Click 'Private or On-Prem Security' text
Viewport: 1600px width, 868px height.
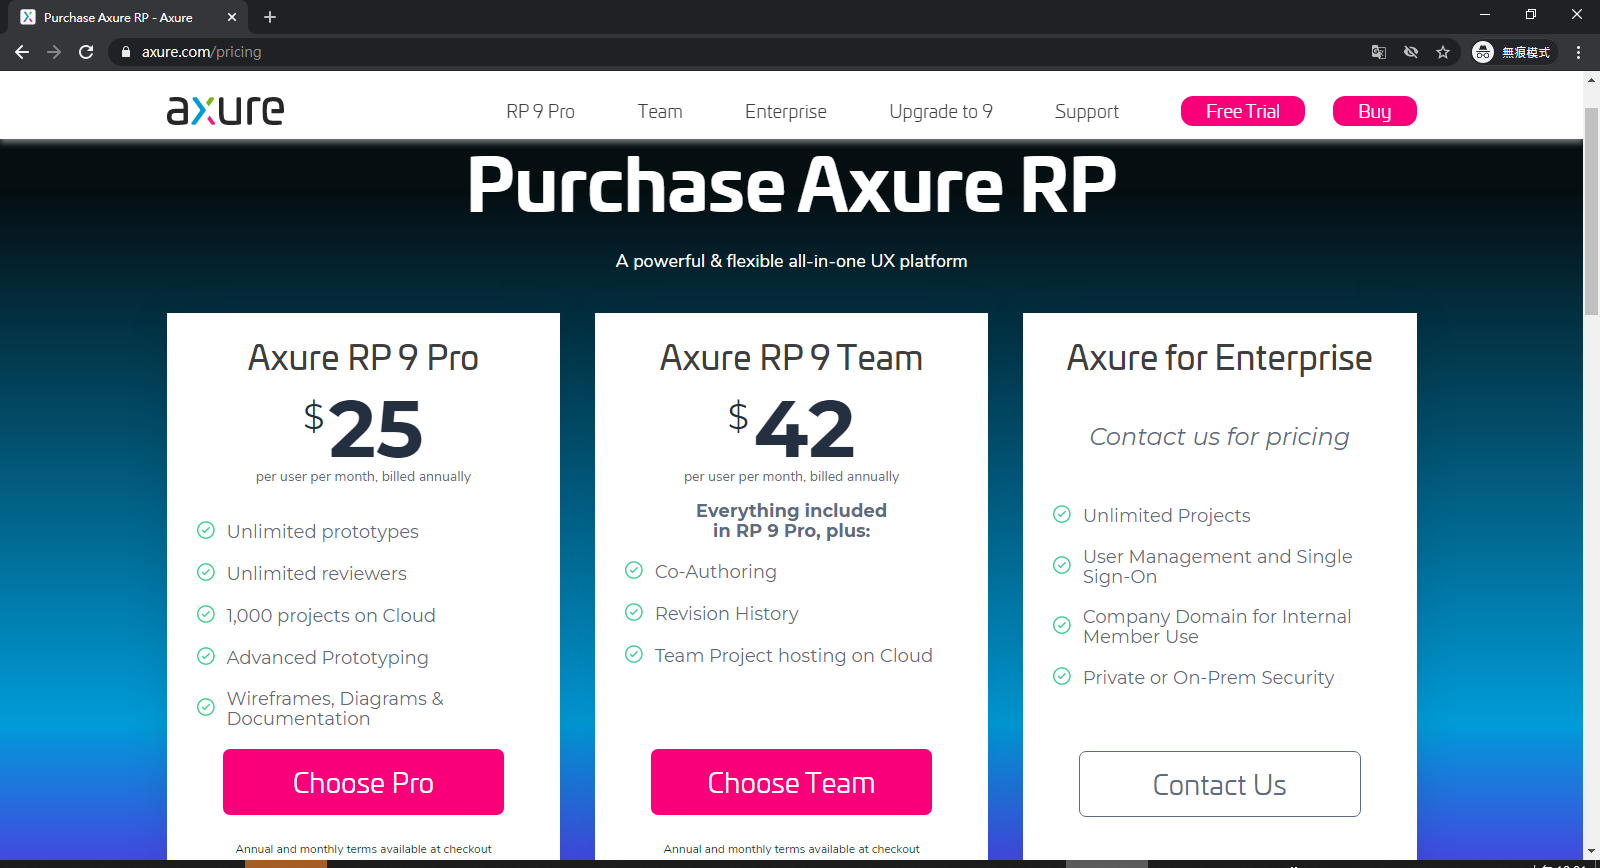(x=1208, y=677)
